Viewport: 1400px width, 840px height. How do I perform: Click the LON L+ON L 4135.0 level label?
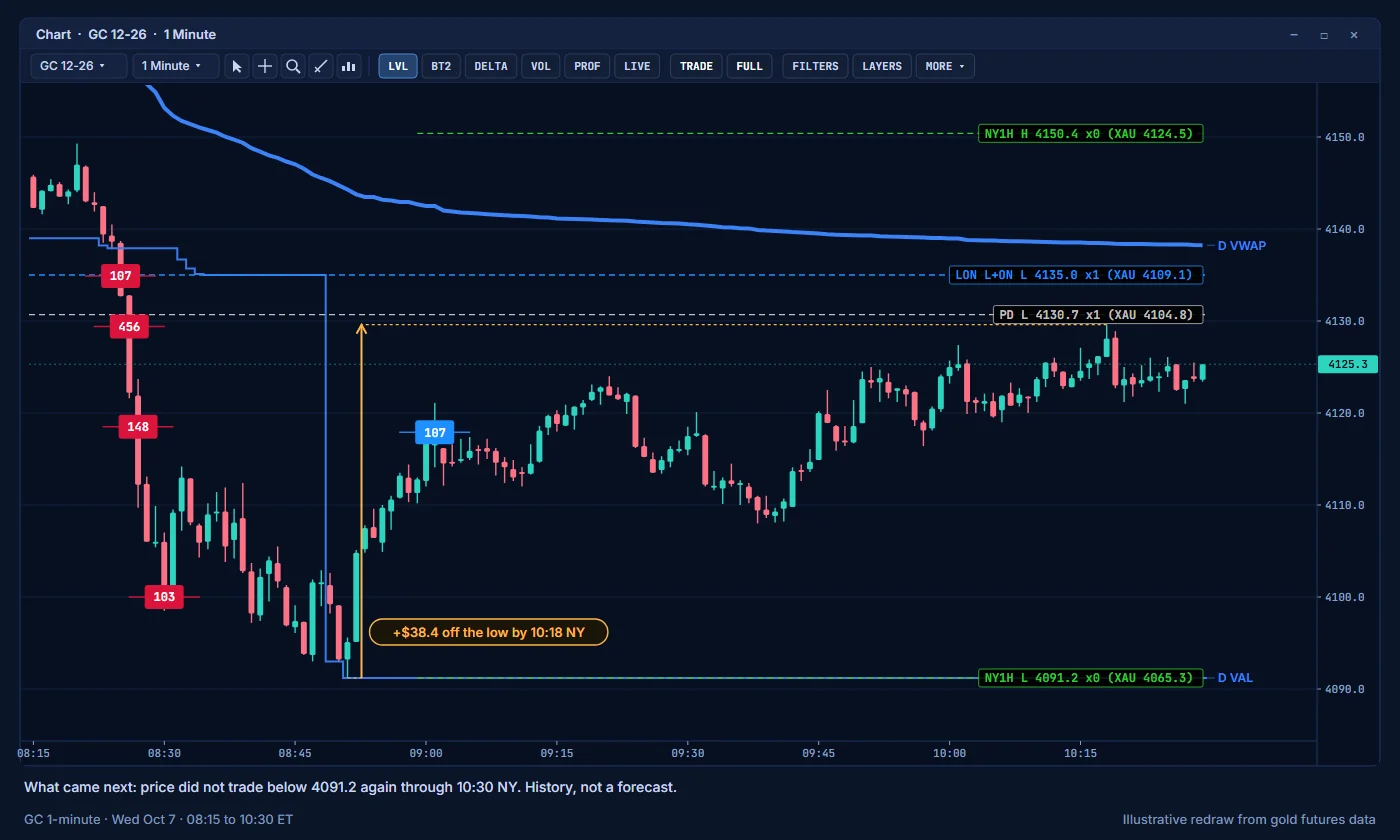pos(1077,275)
